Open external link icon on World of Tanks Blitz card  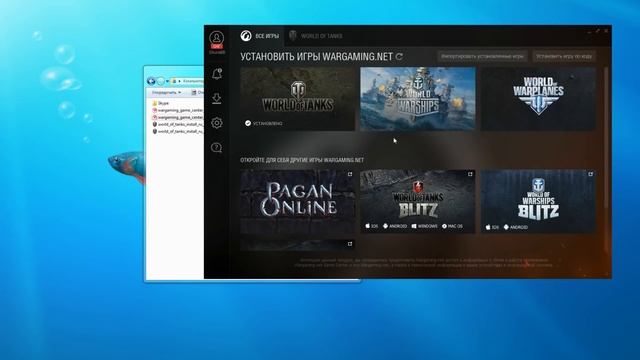coord(470,174)
